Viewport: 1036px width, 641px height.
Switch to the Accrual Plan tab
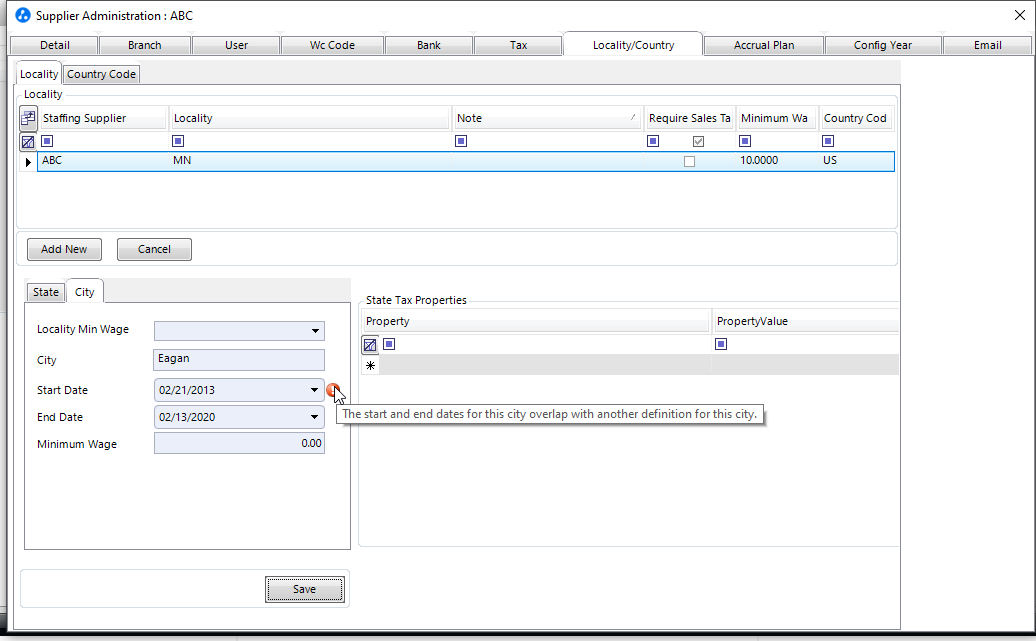[764, 45]
